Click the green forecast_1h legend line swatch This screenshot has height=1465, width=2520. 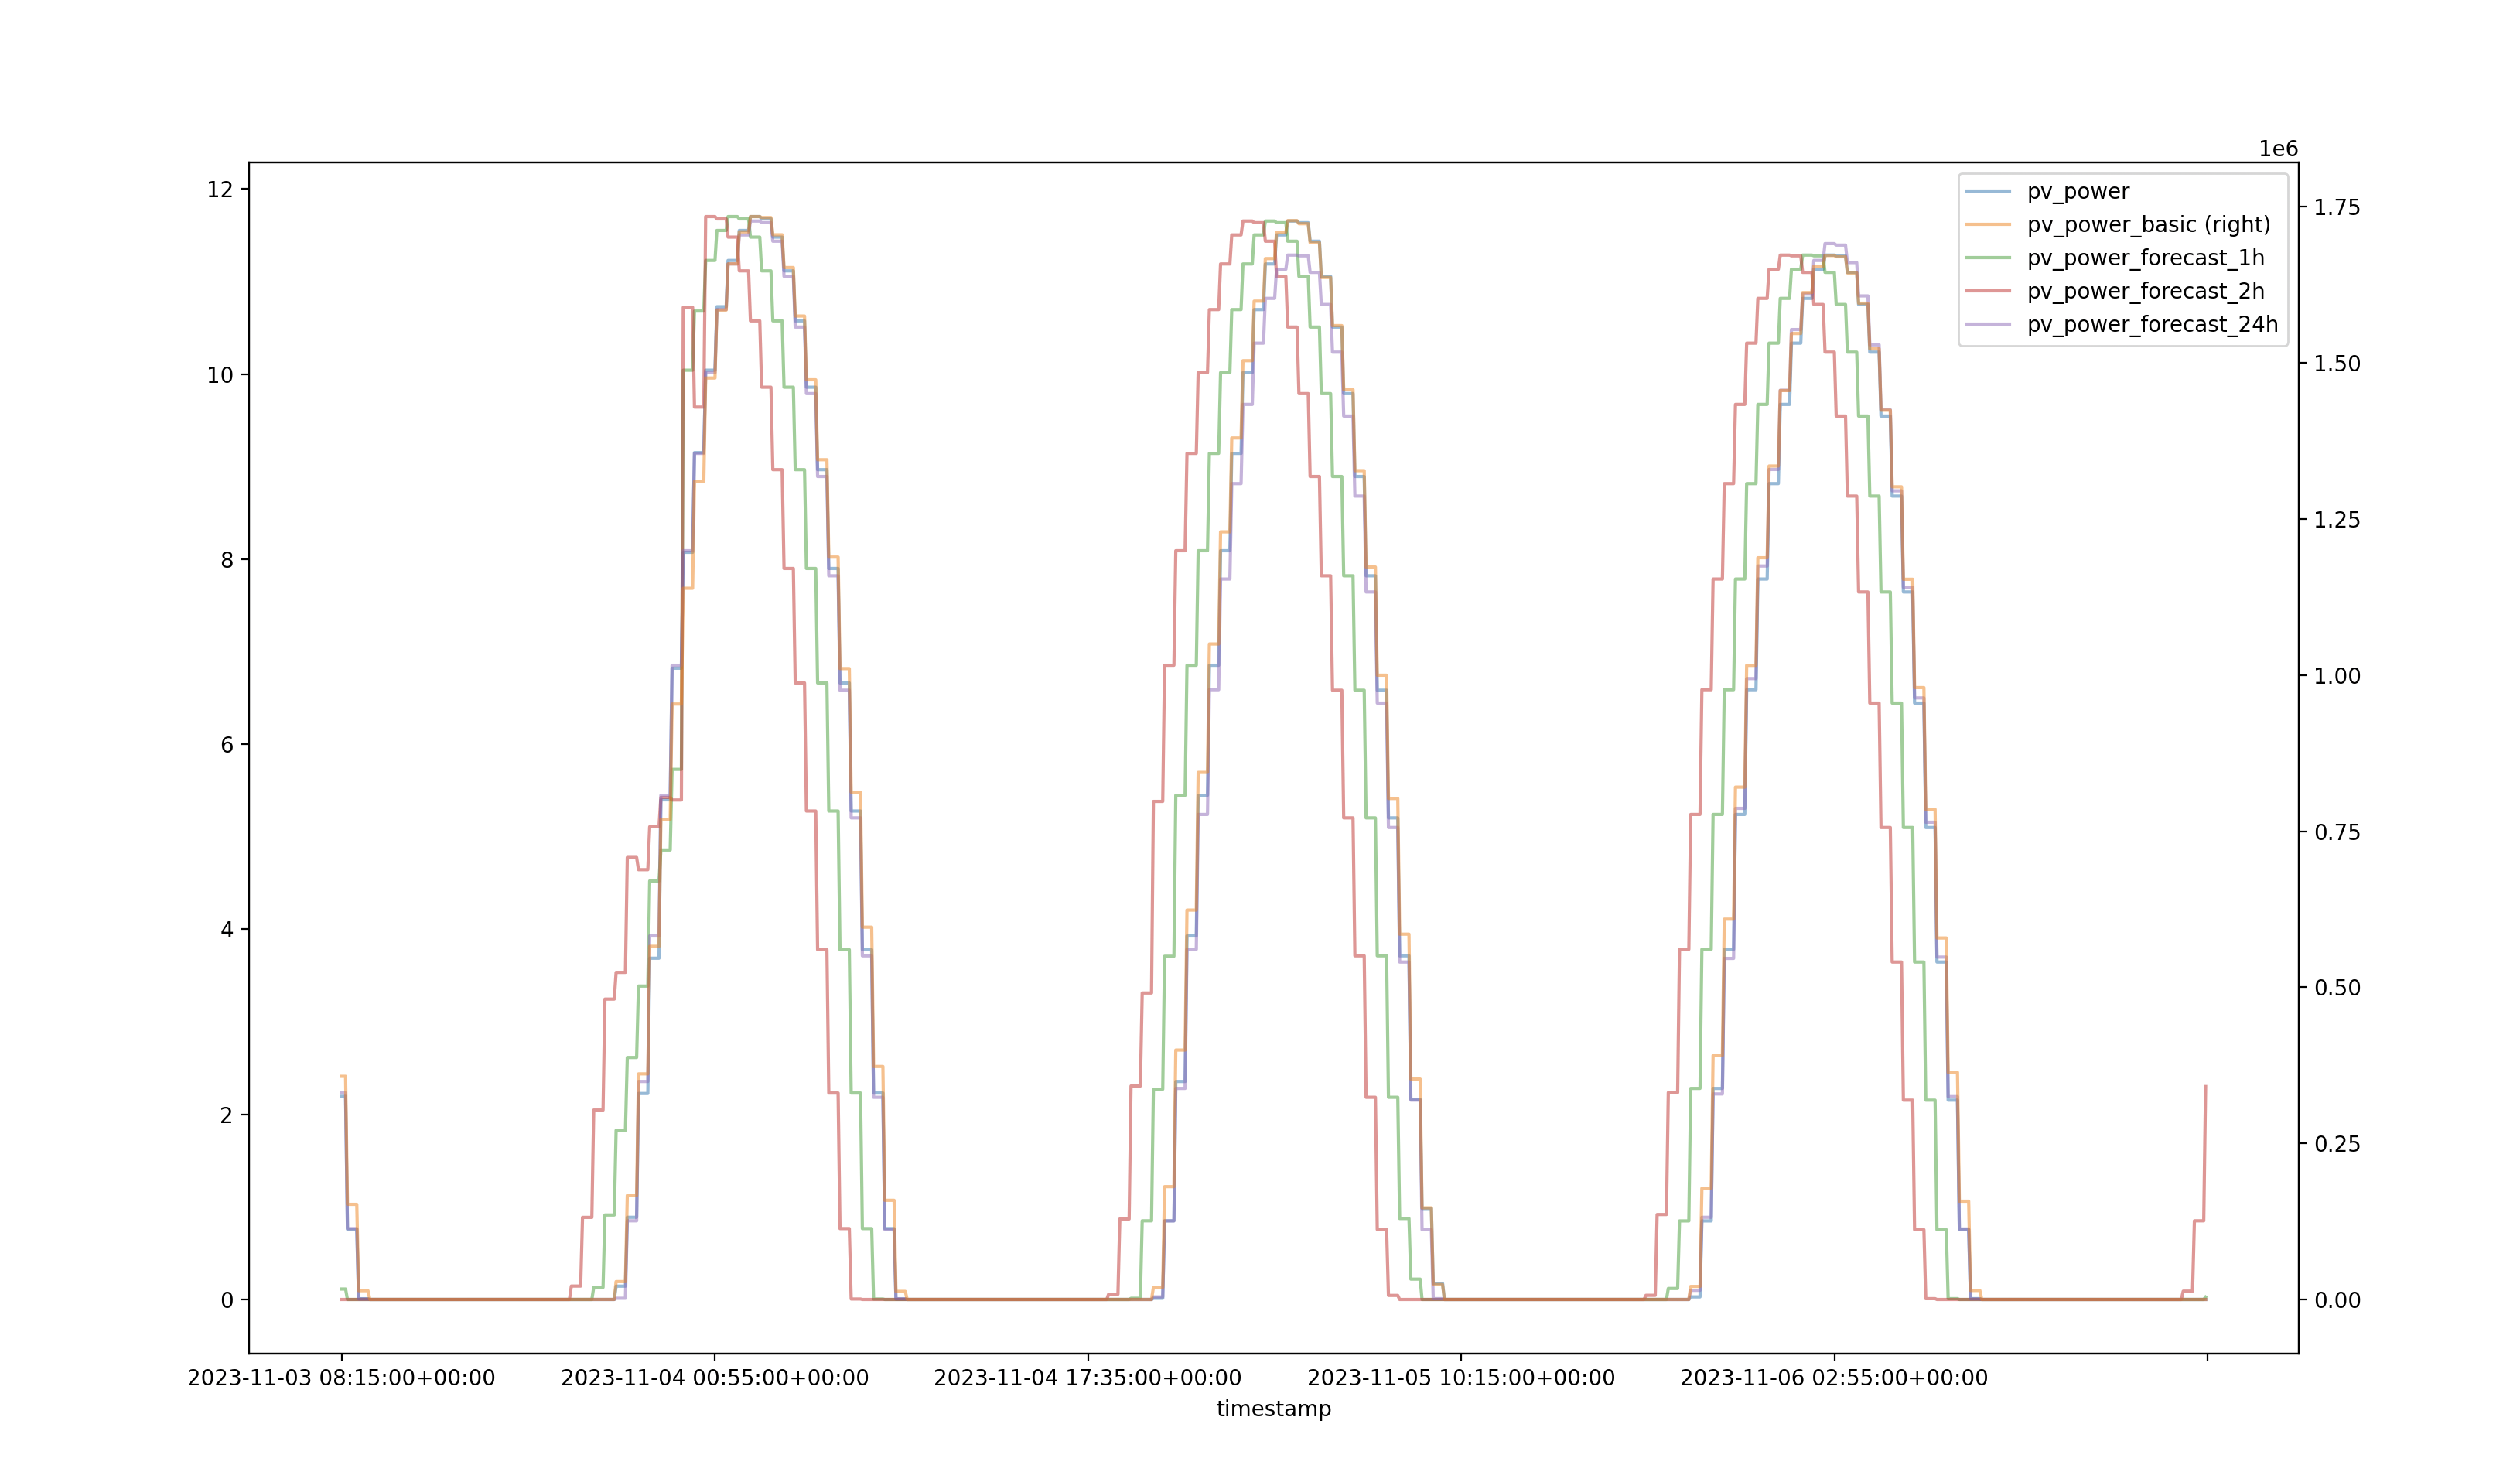(1988, 258)
